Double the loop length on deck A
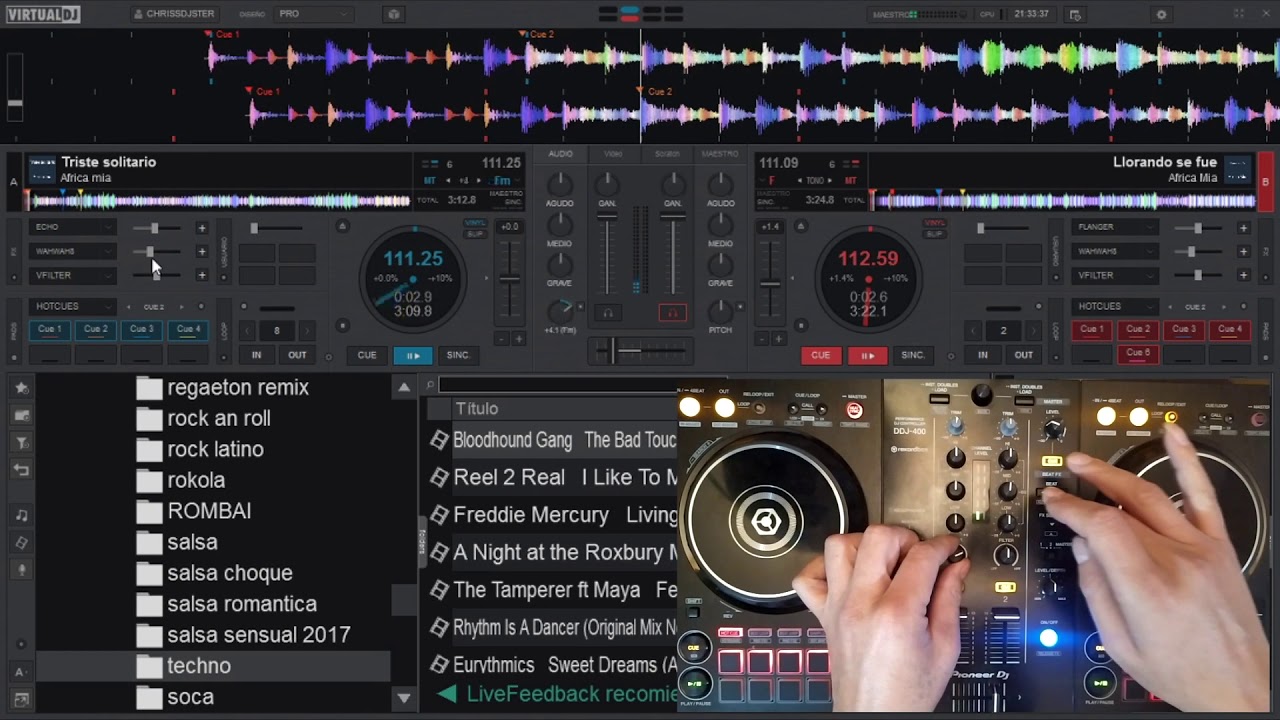The width and height of the screenshot is (1280, 720). point(308,330)
